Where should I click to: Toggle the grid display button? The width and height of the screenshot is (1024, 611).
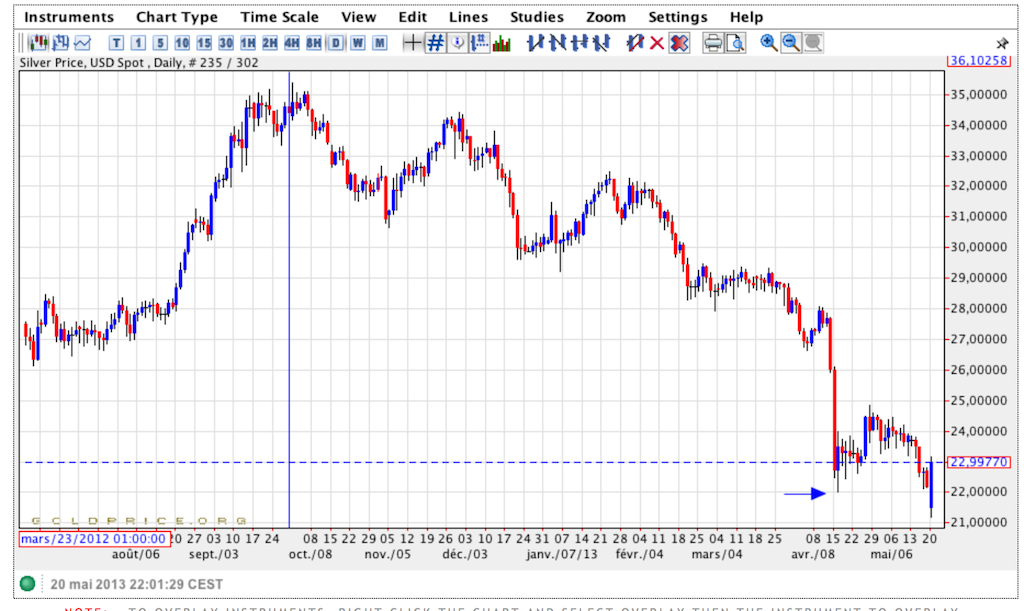click(x=435, y=43)
